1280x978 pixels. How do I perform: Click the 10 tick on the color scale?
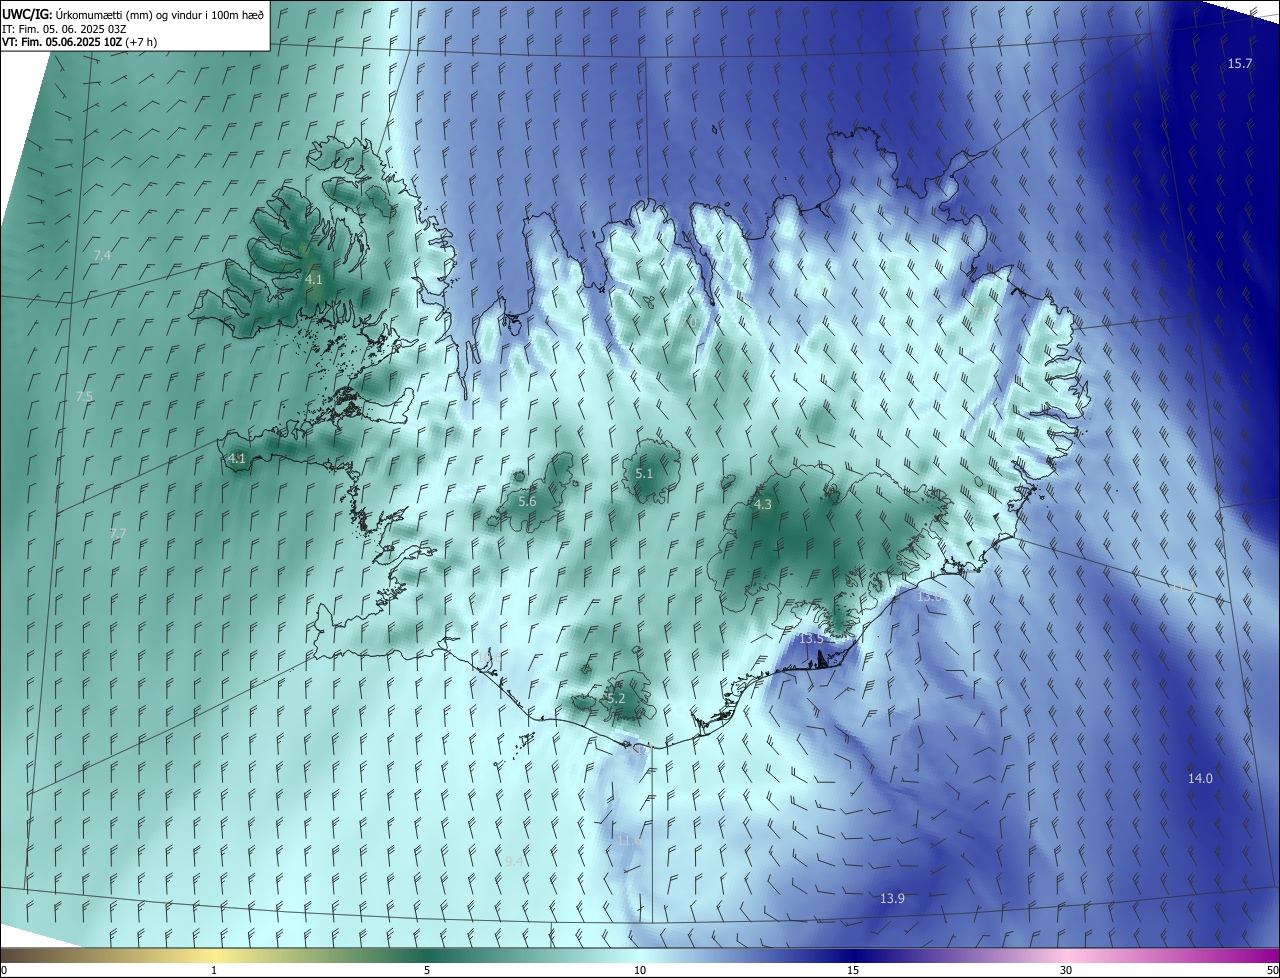640,970
